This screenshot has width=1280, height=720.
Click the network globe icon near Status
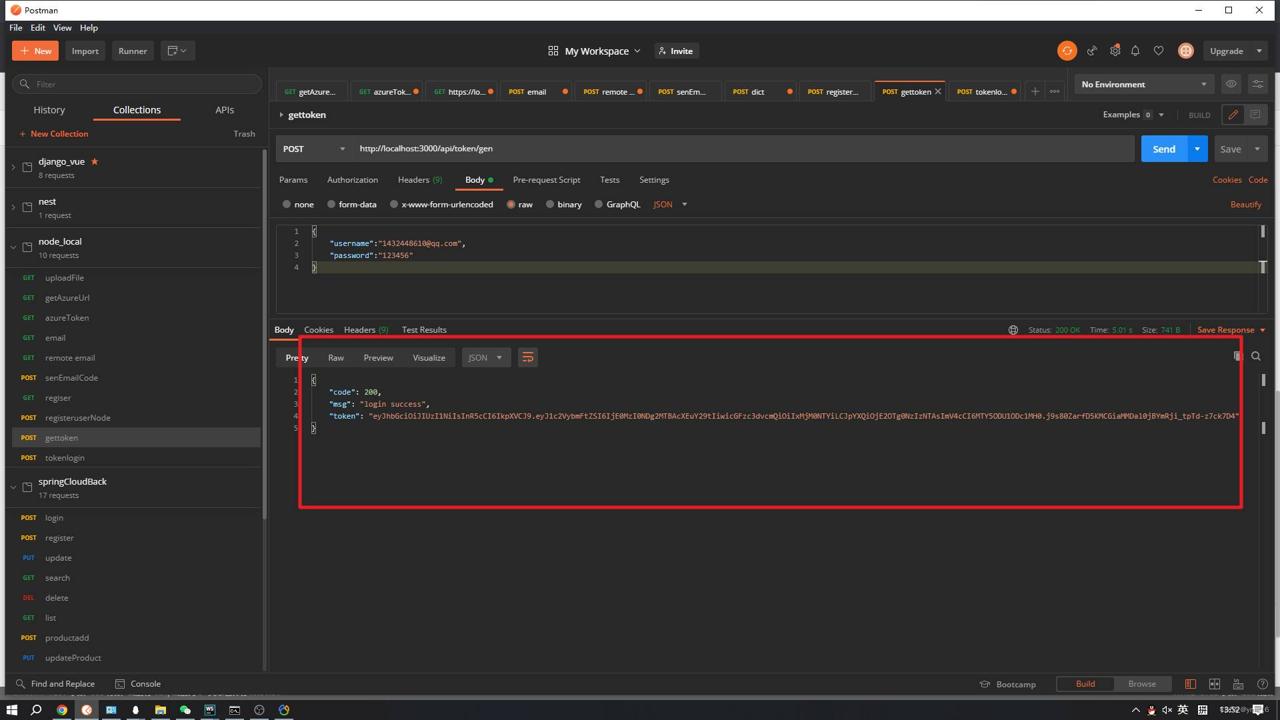pos(1013,330)
